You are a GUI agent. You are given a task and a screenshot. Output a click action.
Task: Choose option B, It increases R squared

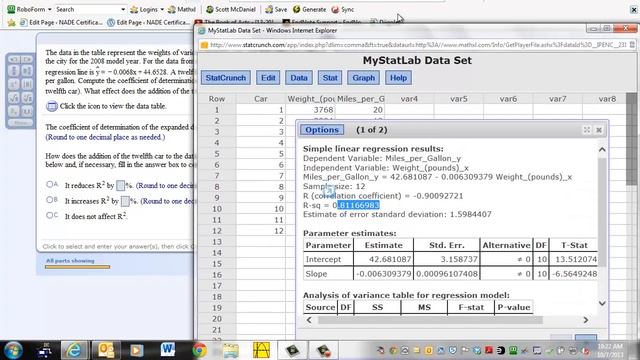click(x=50, y=200)
